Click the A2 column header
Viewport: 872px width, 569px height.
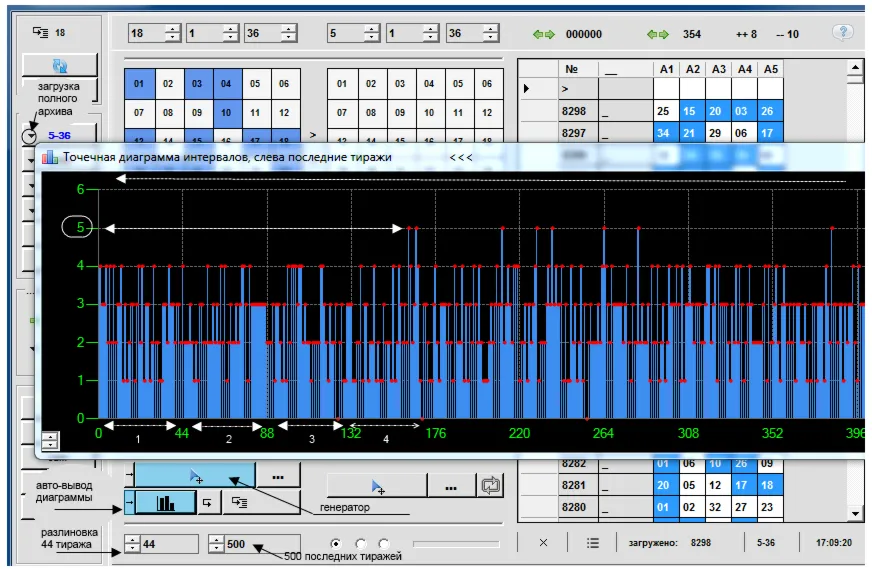tap(692, 69)
